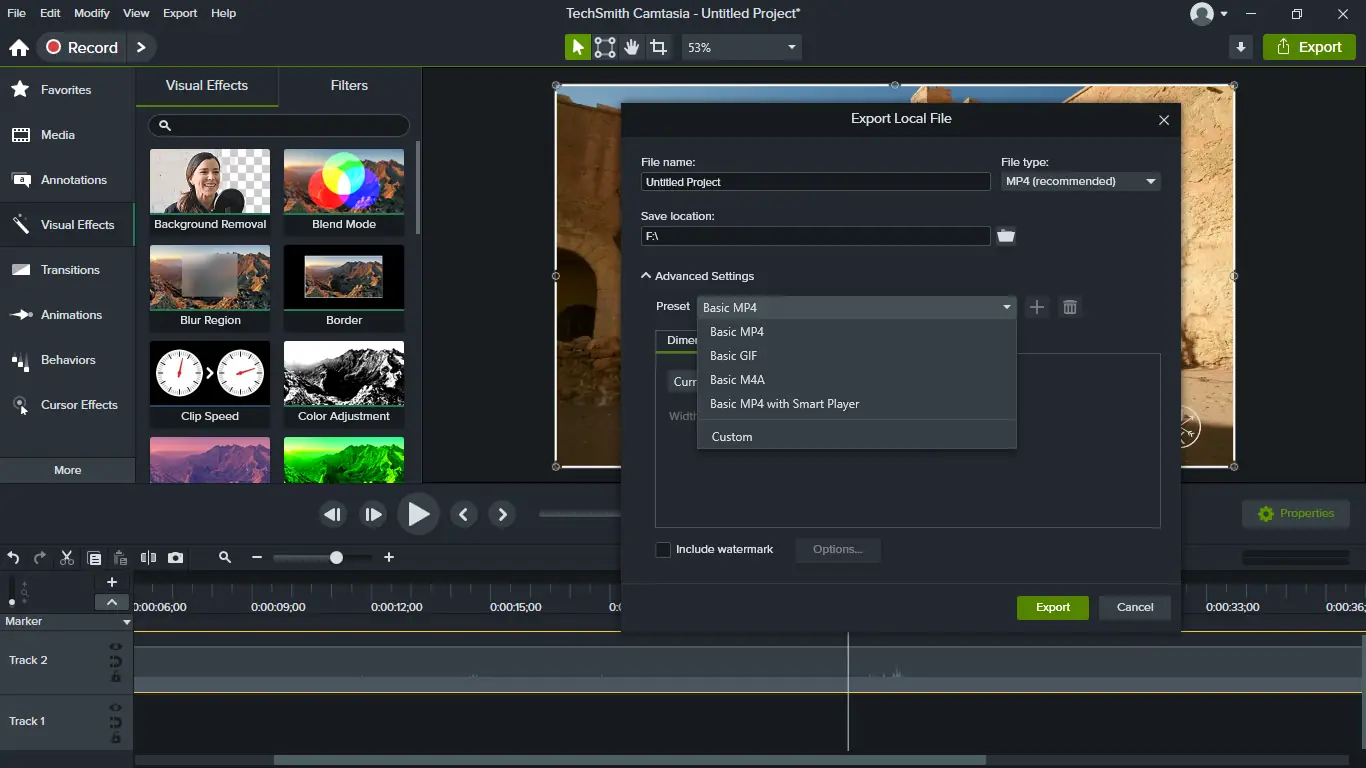
Task: Open the canvas zoom 53% dropdown
Action: 741,47
